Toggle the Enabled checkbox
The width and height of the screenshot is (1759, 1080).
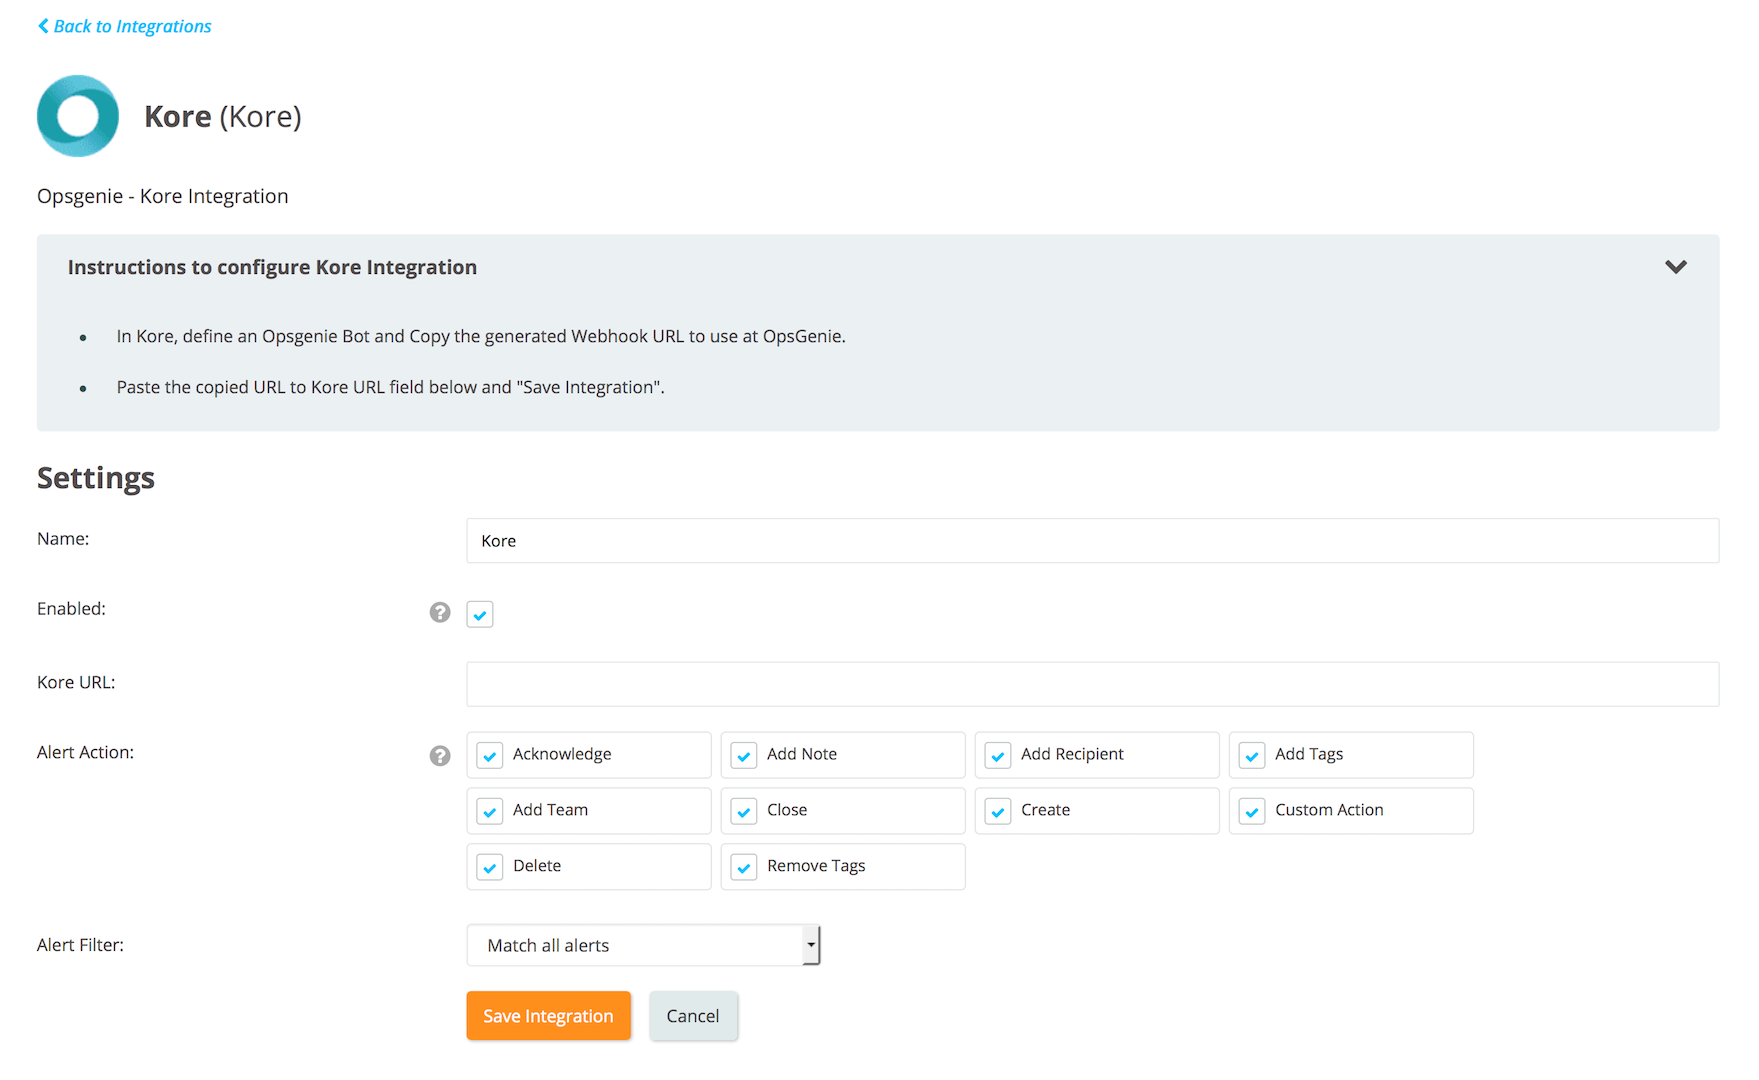(480, 614)
